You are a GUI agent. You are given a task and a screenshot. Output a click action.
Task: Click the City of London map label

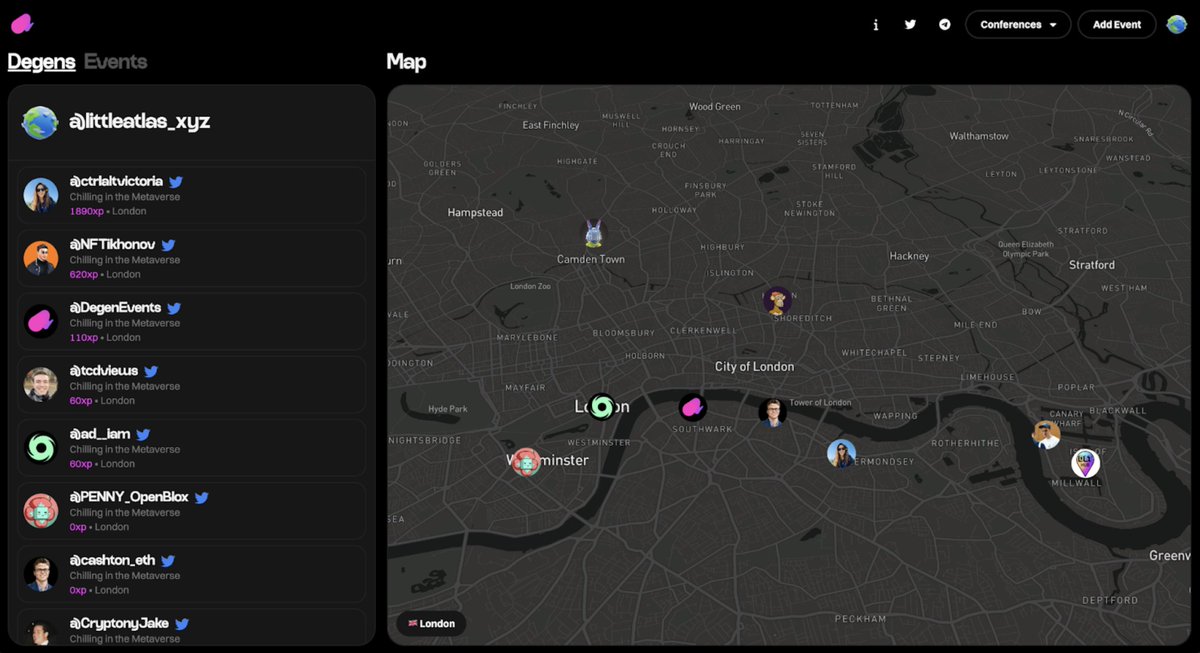(754, 367)
